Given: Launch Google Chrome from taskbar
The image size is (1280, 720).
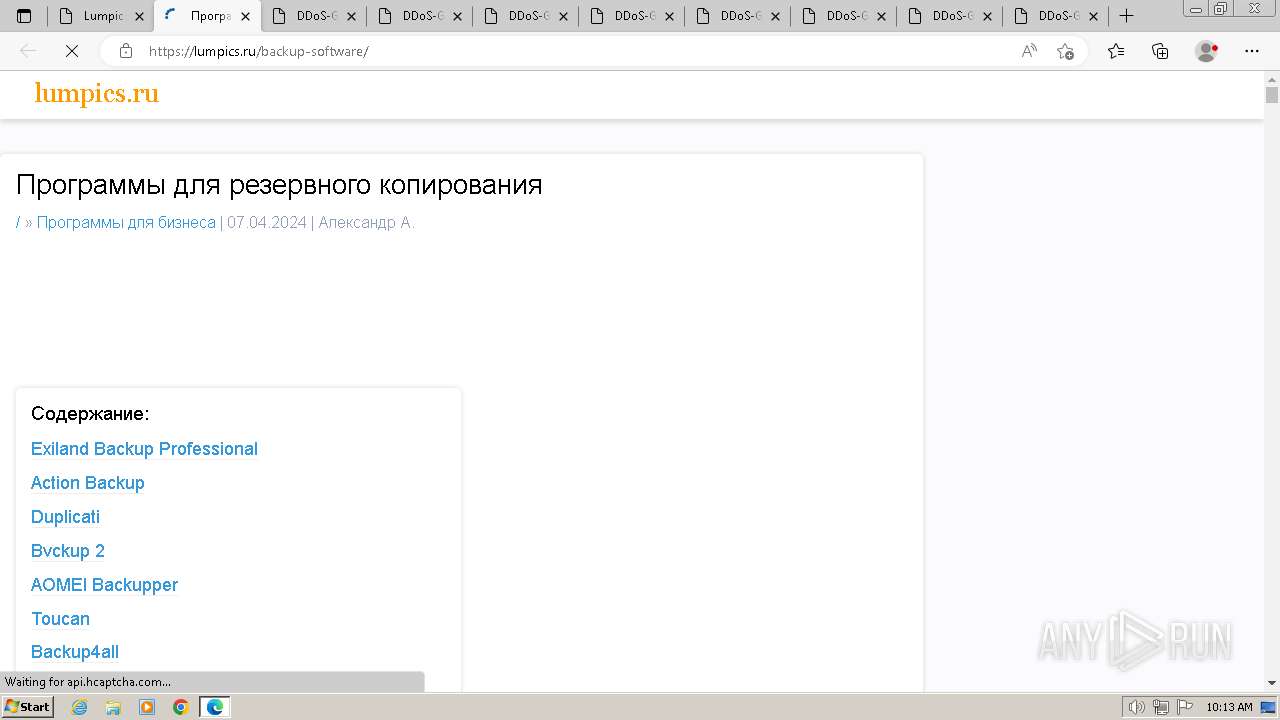Looking at the screenshot, I should point(181,707).
